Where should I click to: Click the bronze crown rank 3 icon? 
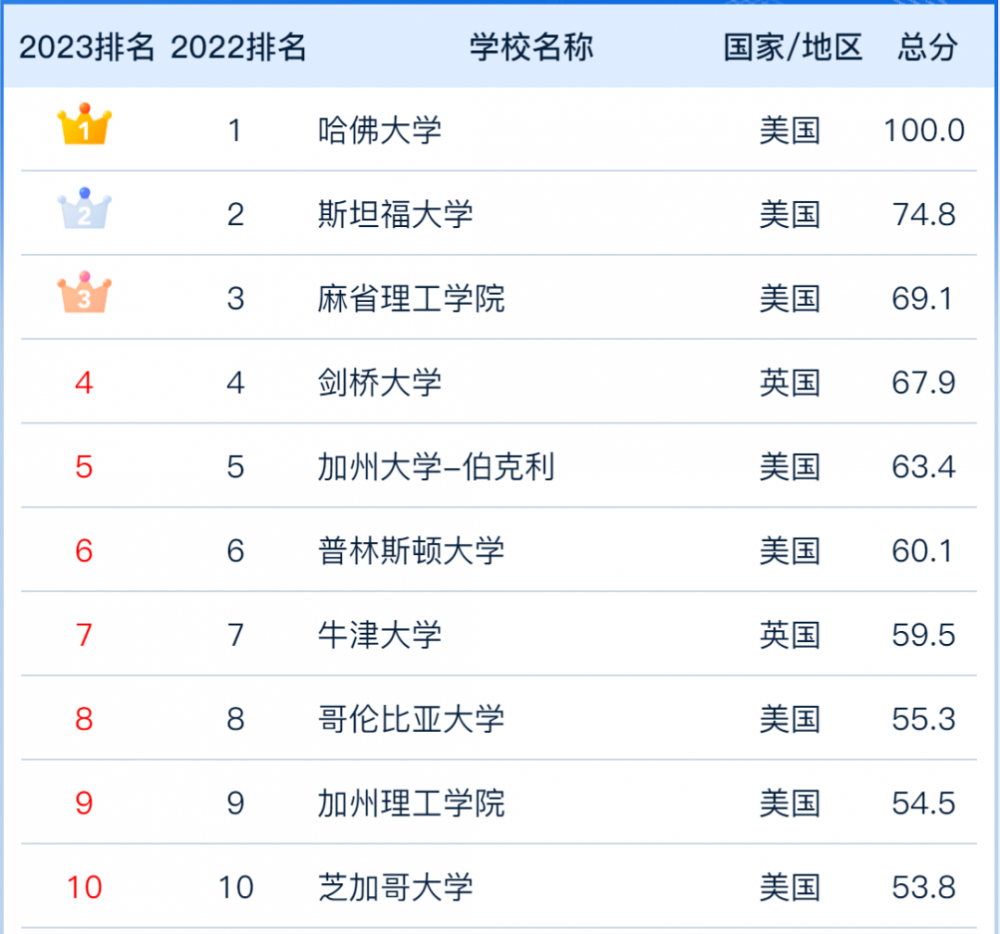coord(85,294)
